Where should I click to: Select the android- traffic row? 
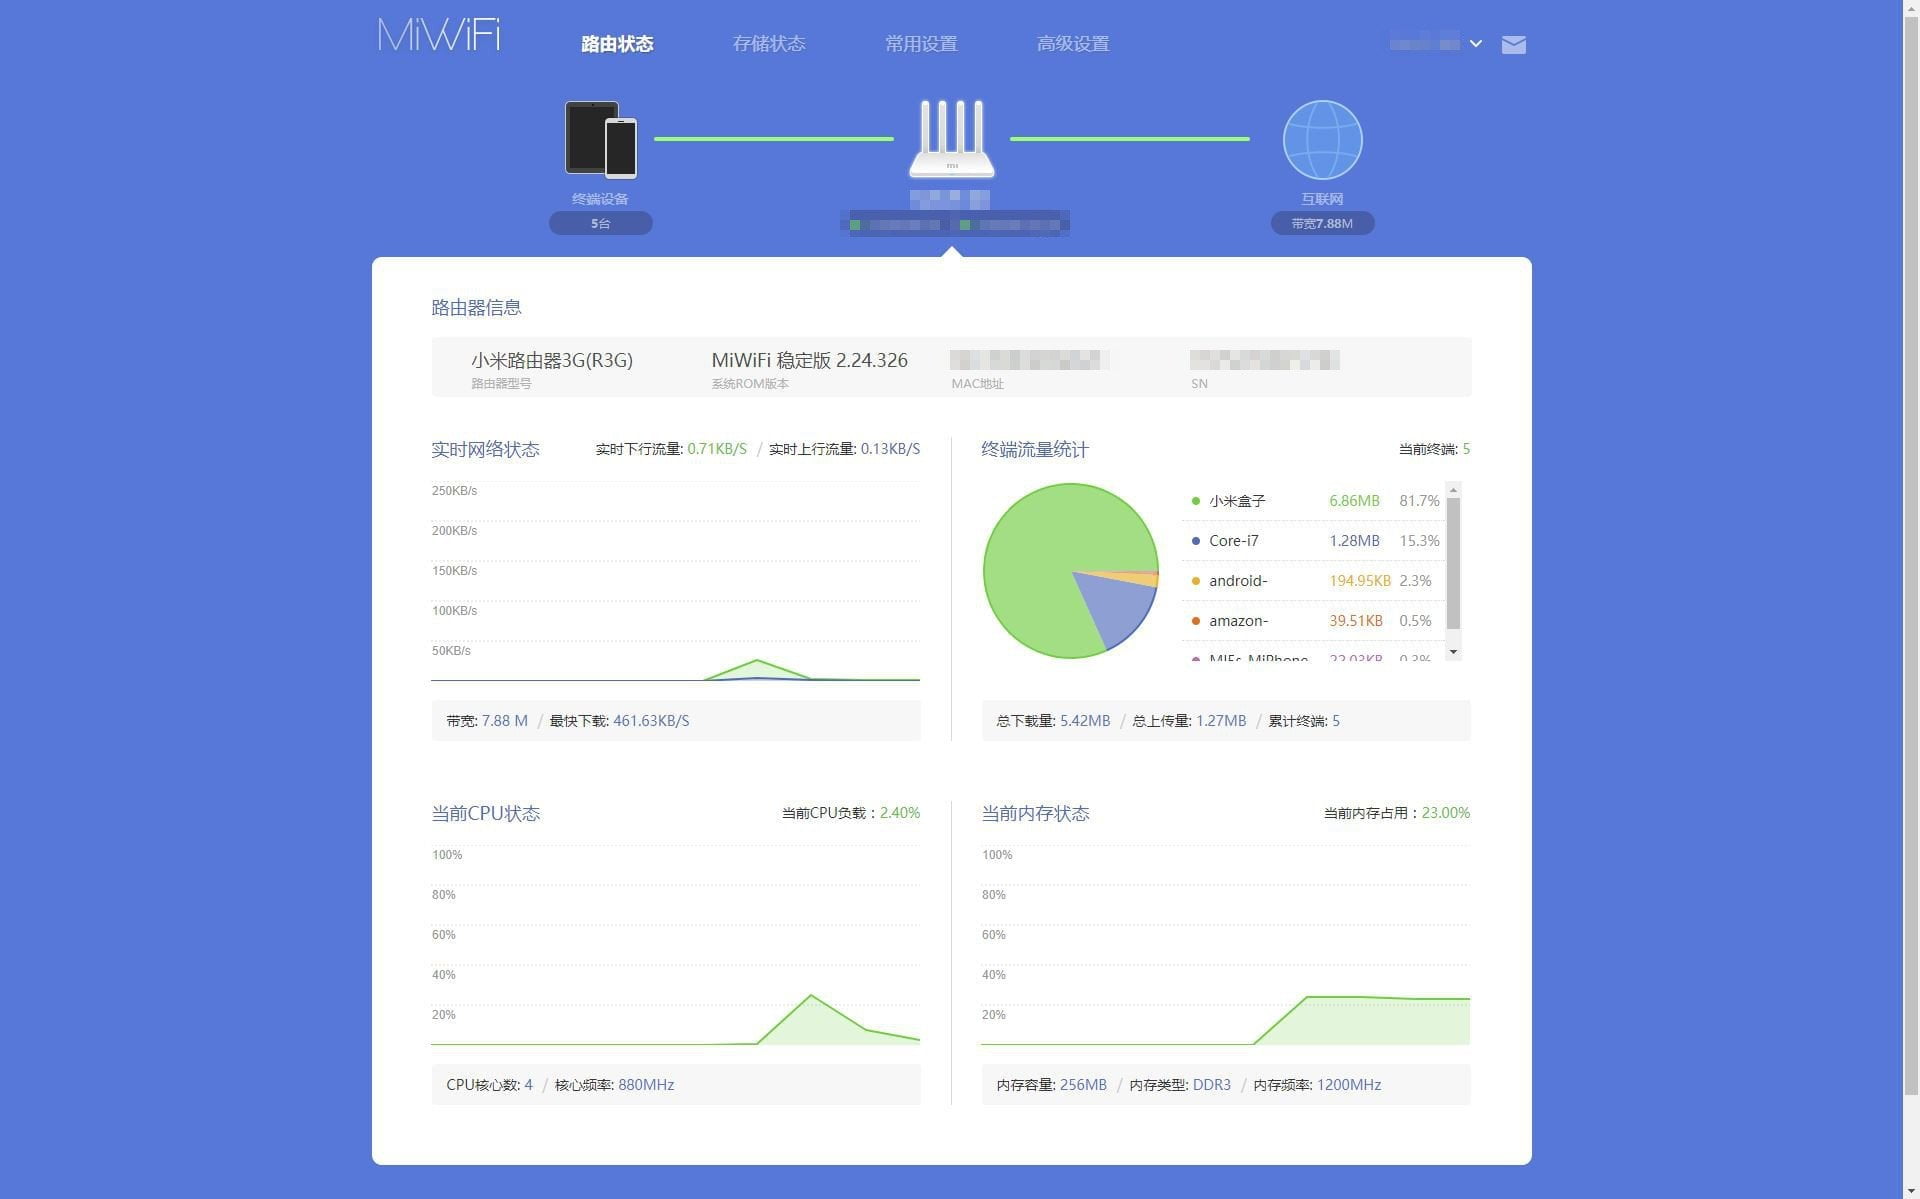tap(1314, 580)
